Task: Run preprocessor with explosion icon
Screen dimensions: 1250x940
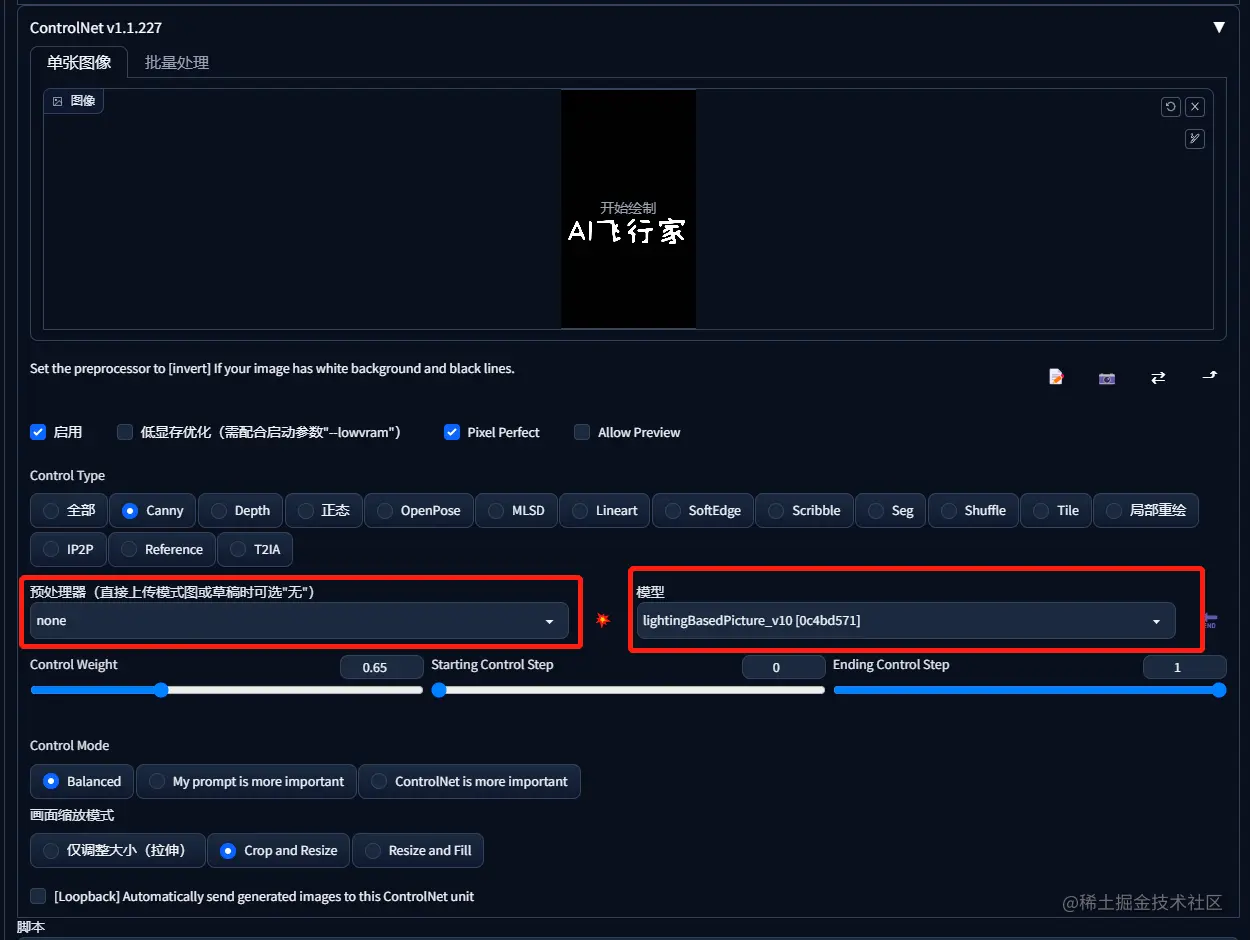Action: tap(603, 621)
